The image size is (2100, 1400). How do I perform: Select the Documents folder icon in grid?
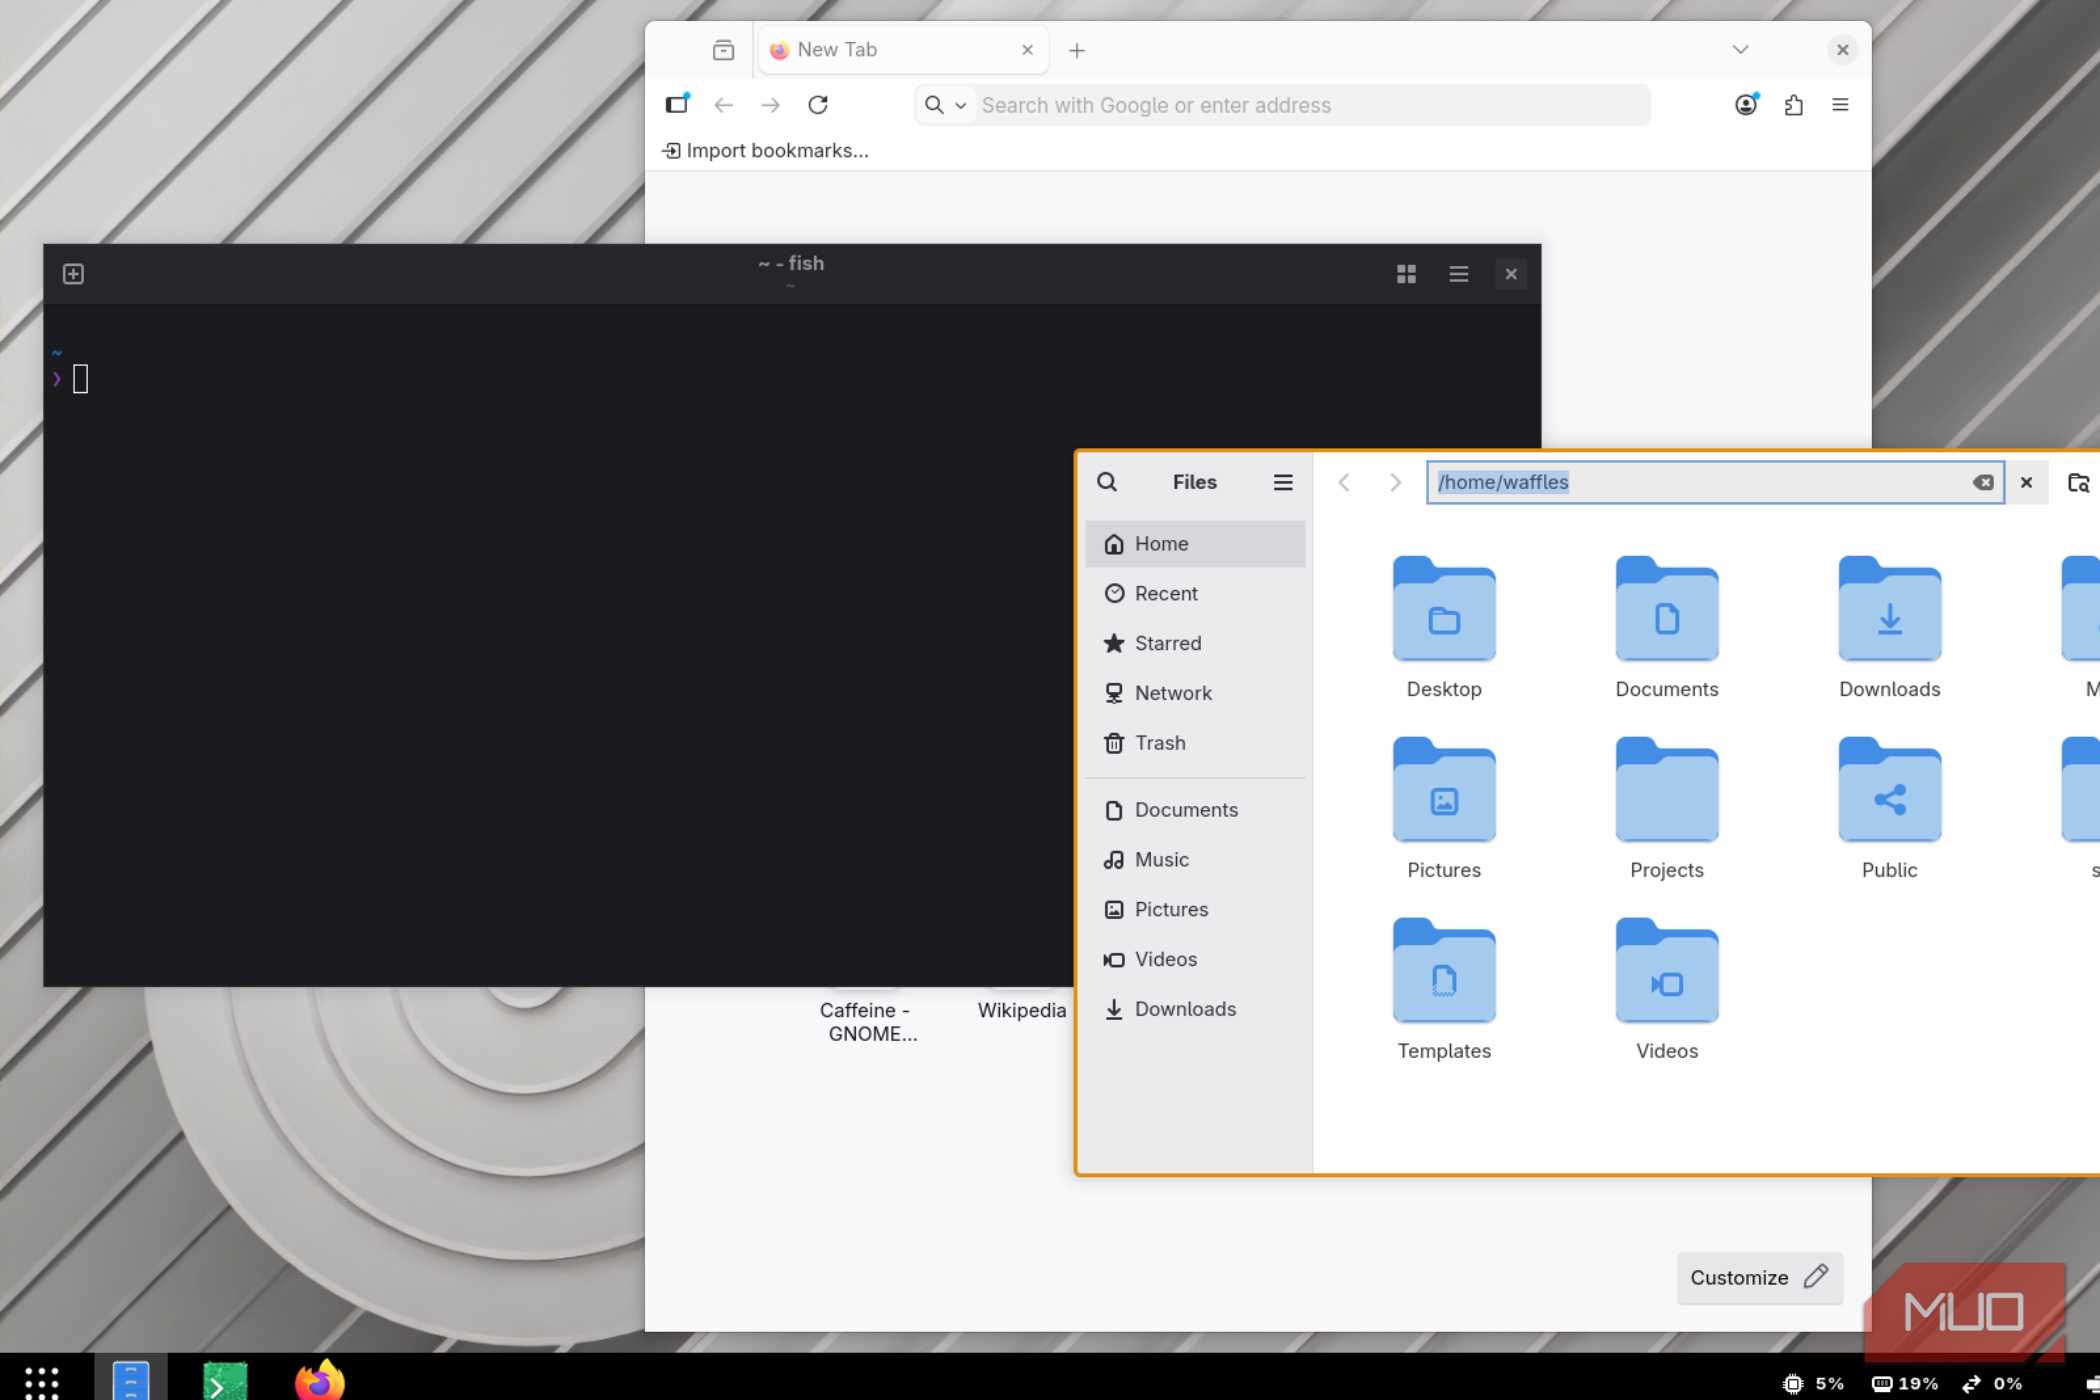click(x=1667, y=609)
